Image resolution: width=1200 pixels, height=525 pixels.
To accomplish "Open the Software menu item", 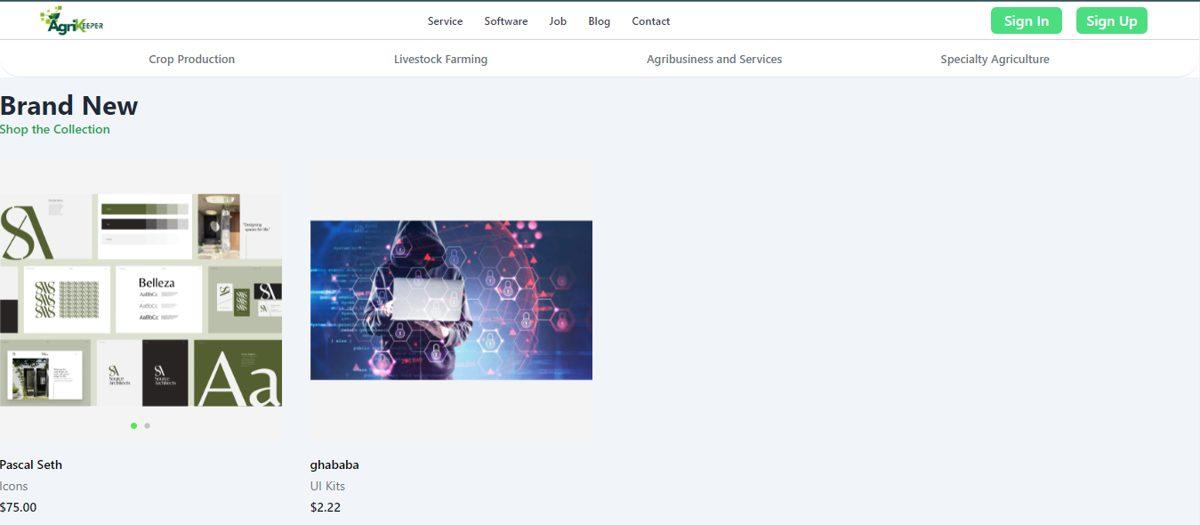I will pyautogui.click(x=506, y=21).
